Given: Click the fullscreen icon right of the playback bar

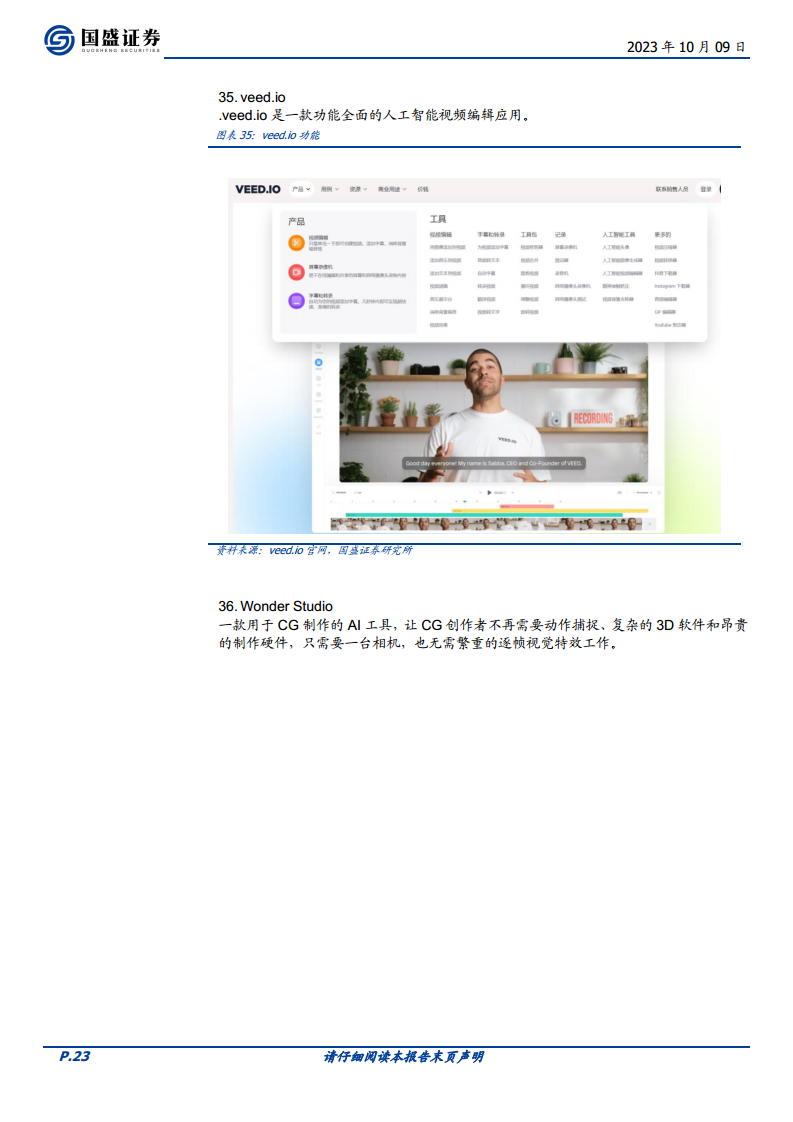Looking at the screenshot, I should [x=659, y=492].
